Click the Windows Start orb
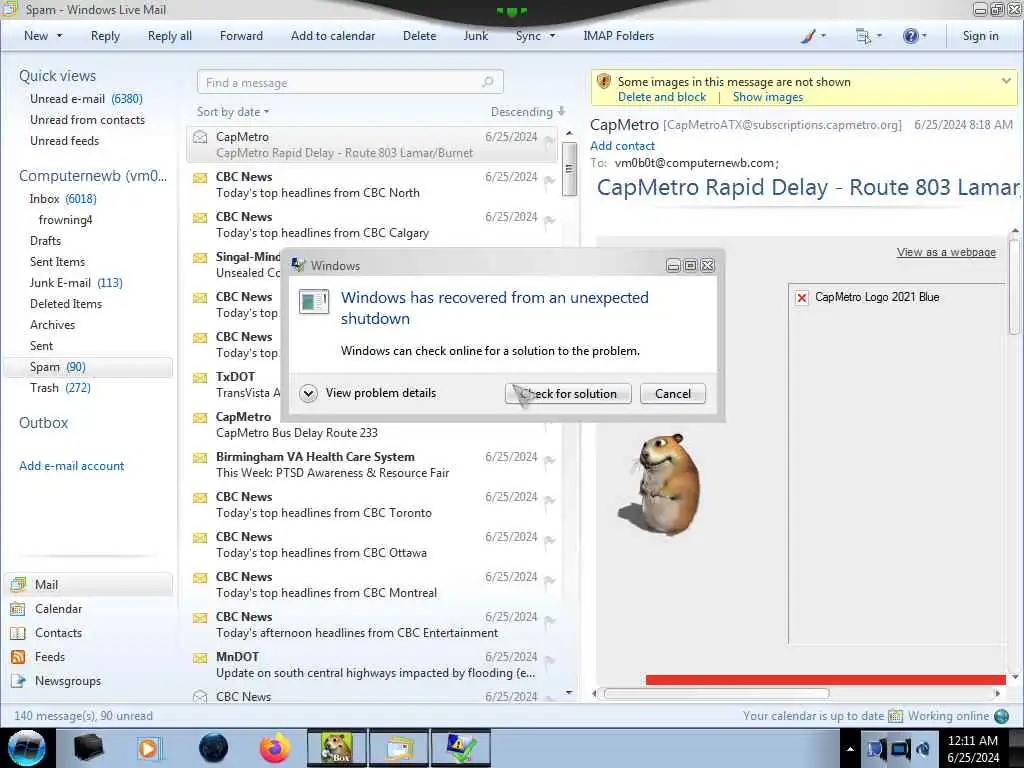Image resolution: width=1024 pixels, height=768 pixels. click(27, 748)
